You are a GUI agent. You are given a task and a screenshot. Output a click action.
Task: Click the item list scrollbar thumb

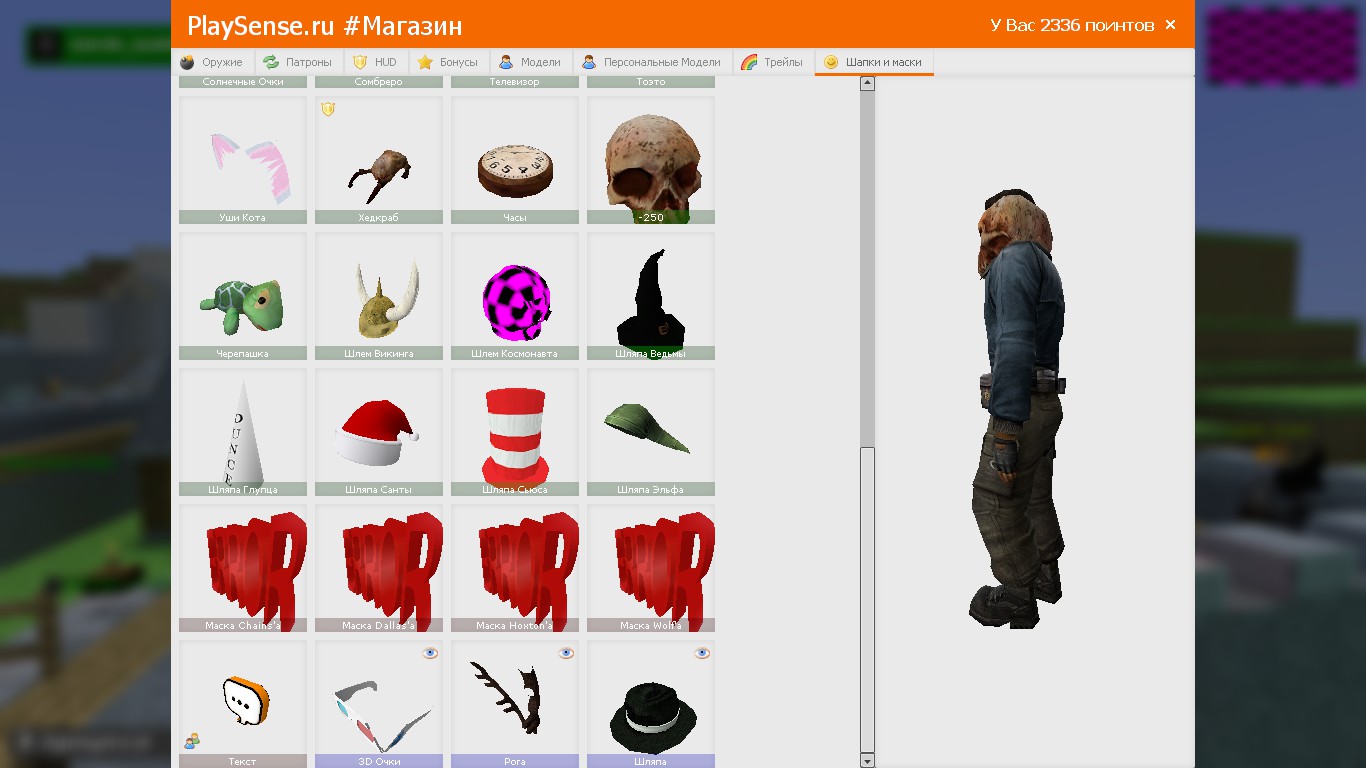pyautogui.click(x=867, y=598)
